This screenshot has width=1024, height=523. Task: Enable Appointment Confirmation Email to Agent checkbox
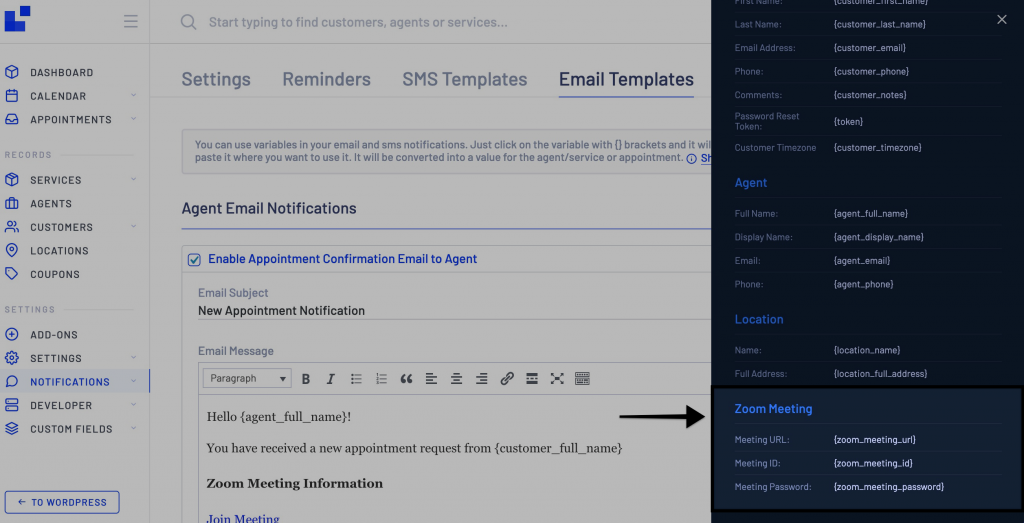click(x=194, y=260)
